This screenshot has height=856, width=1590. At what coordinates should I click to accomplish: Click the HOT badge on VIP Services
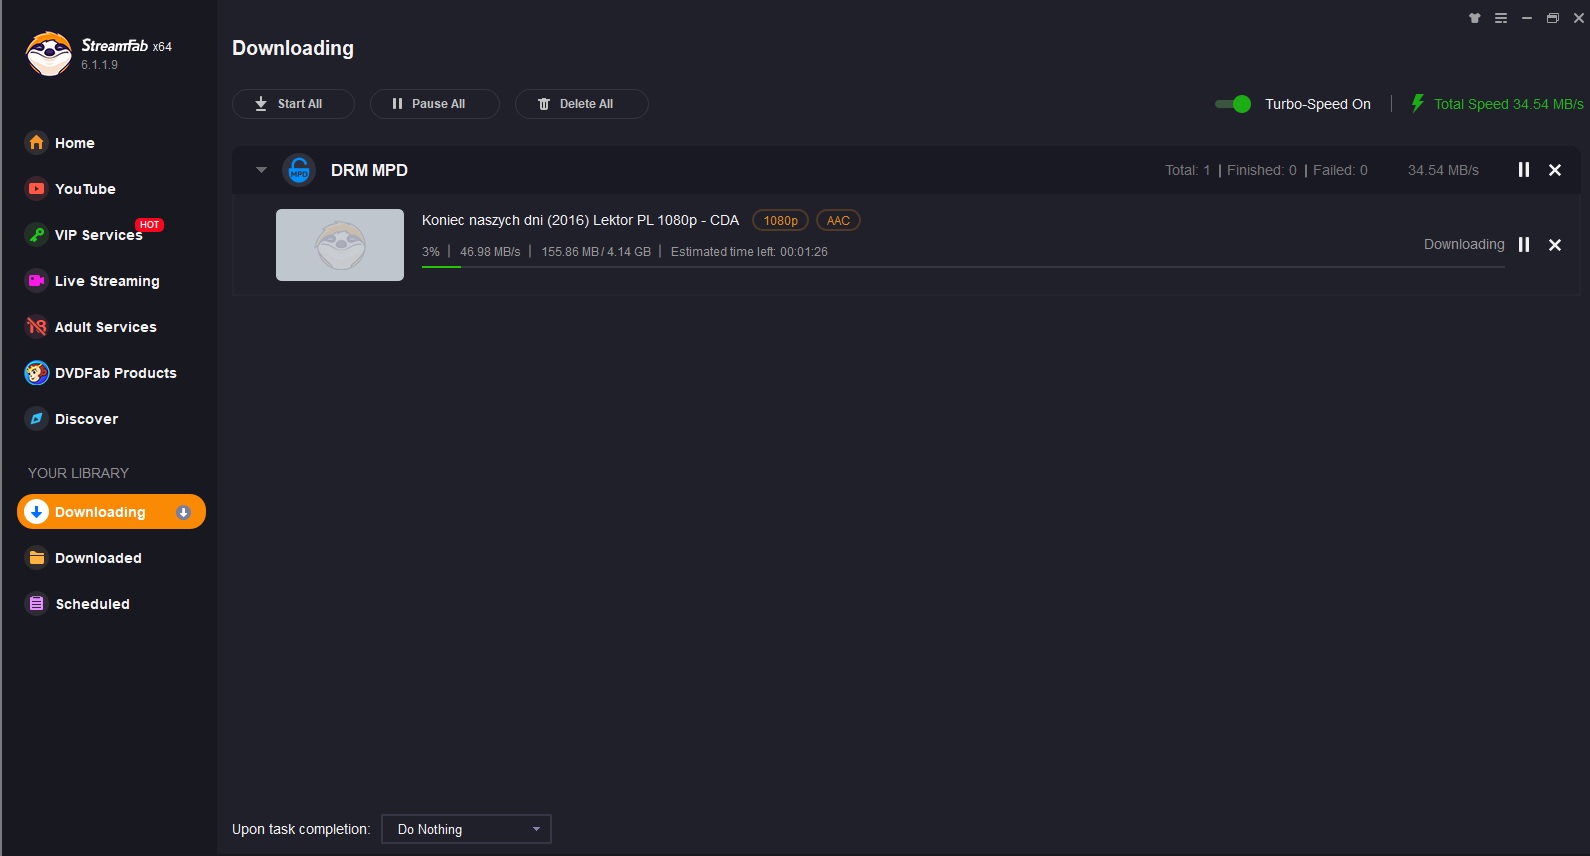click(150, 224)
